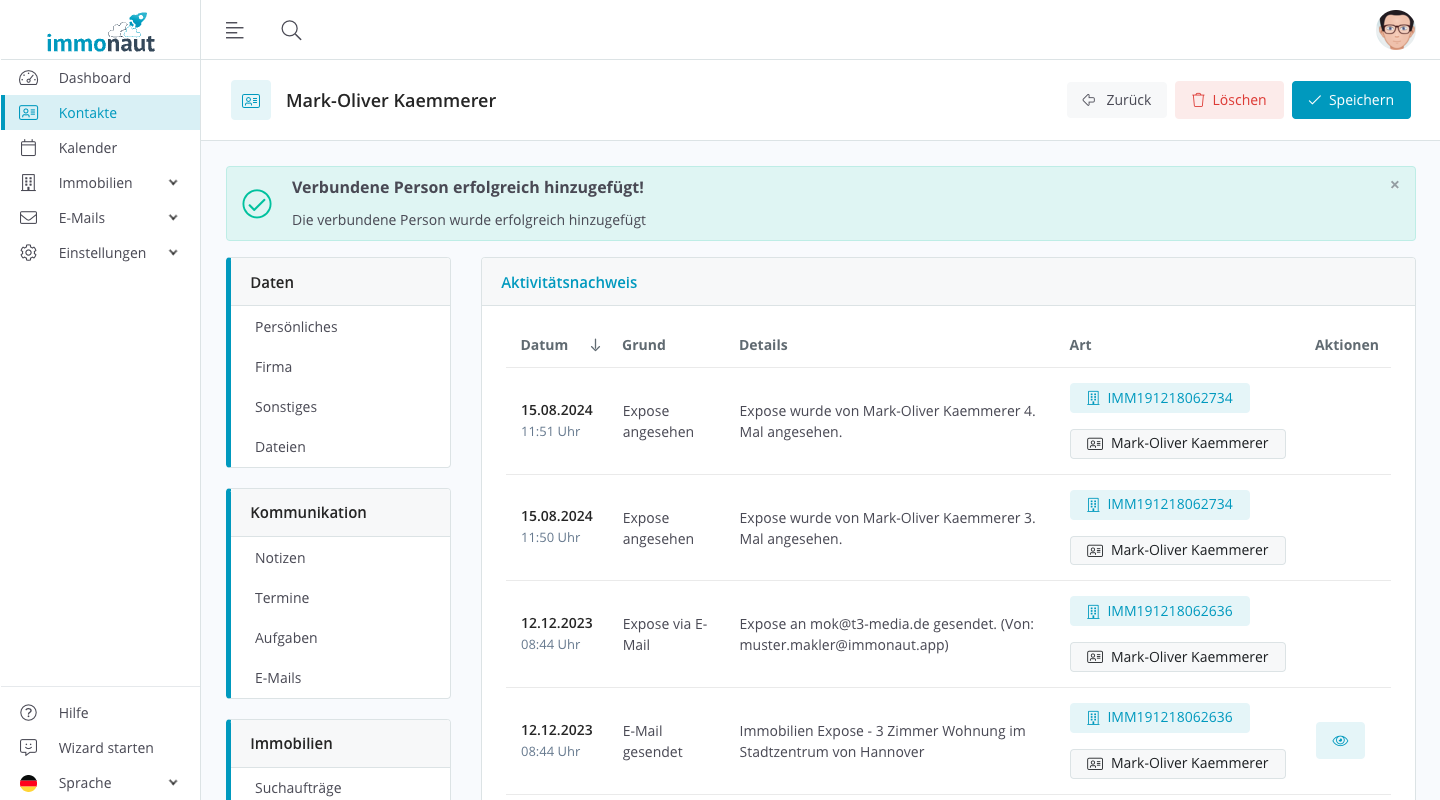Save the contact with Speichern
This screenshot has width=1440, height=800.
click(1350, 100)
